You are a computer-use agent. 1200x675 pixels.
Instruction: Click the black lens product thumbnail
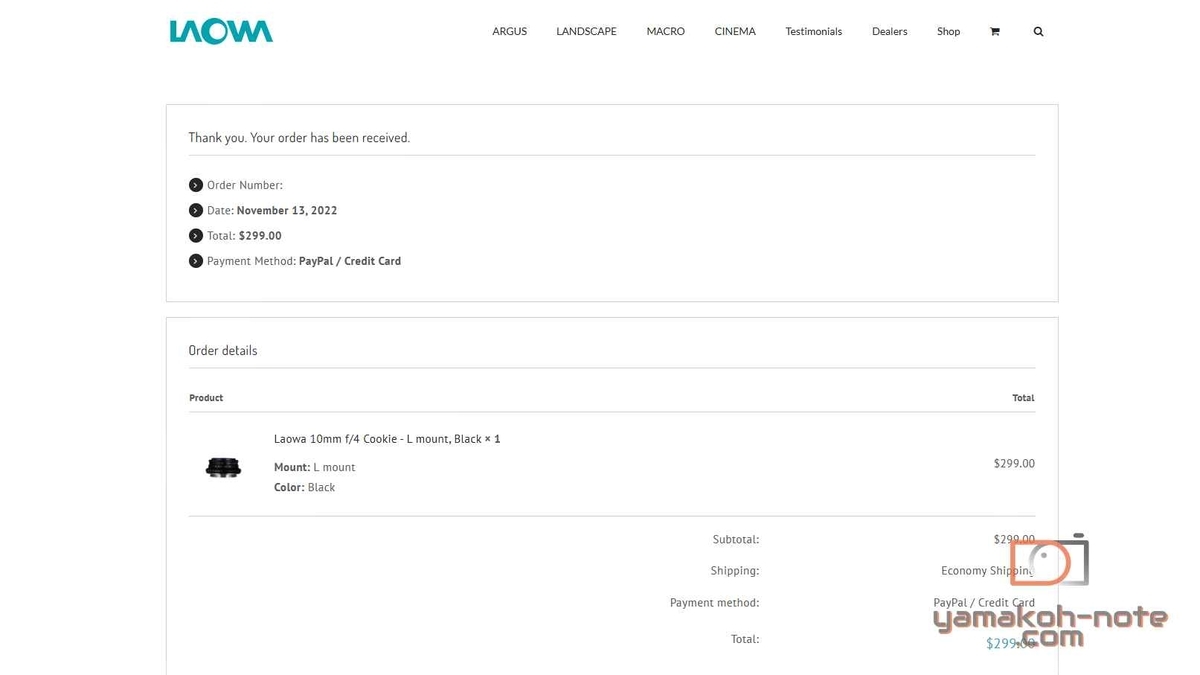pos(223,467)
